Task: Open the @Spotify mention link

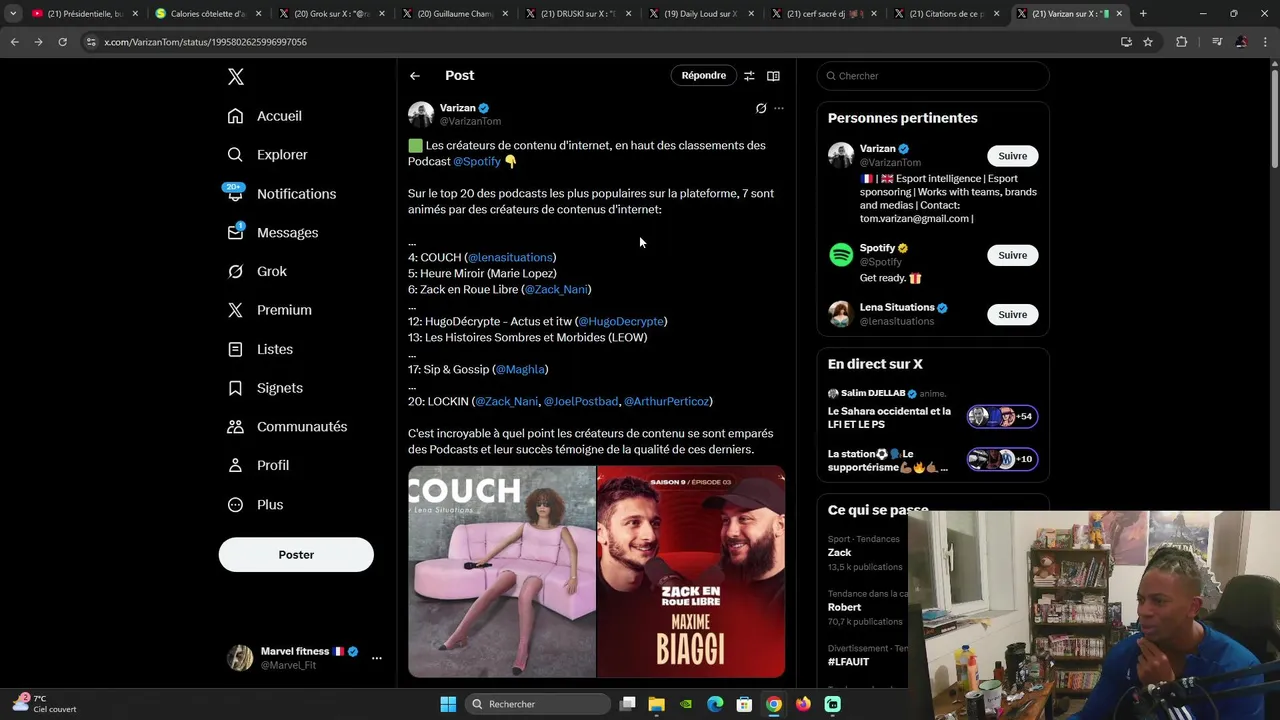Action: coord(477,161)
